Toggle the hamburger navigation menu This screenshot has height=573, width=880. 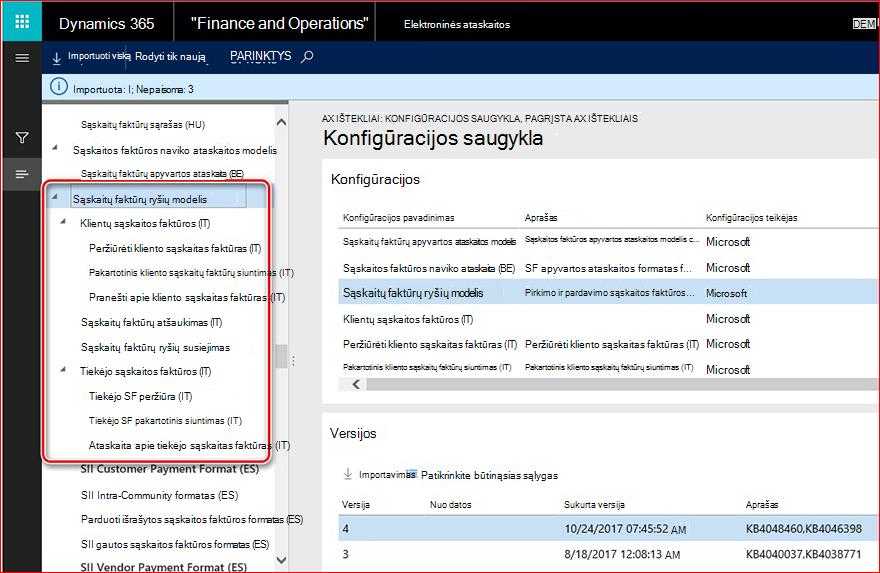(22, 58)
